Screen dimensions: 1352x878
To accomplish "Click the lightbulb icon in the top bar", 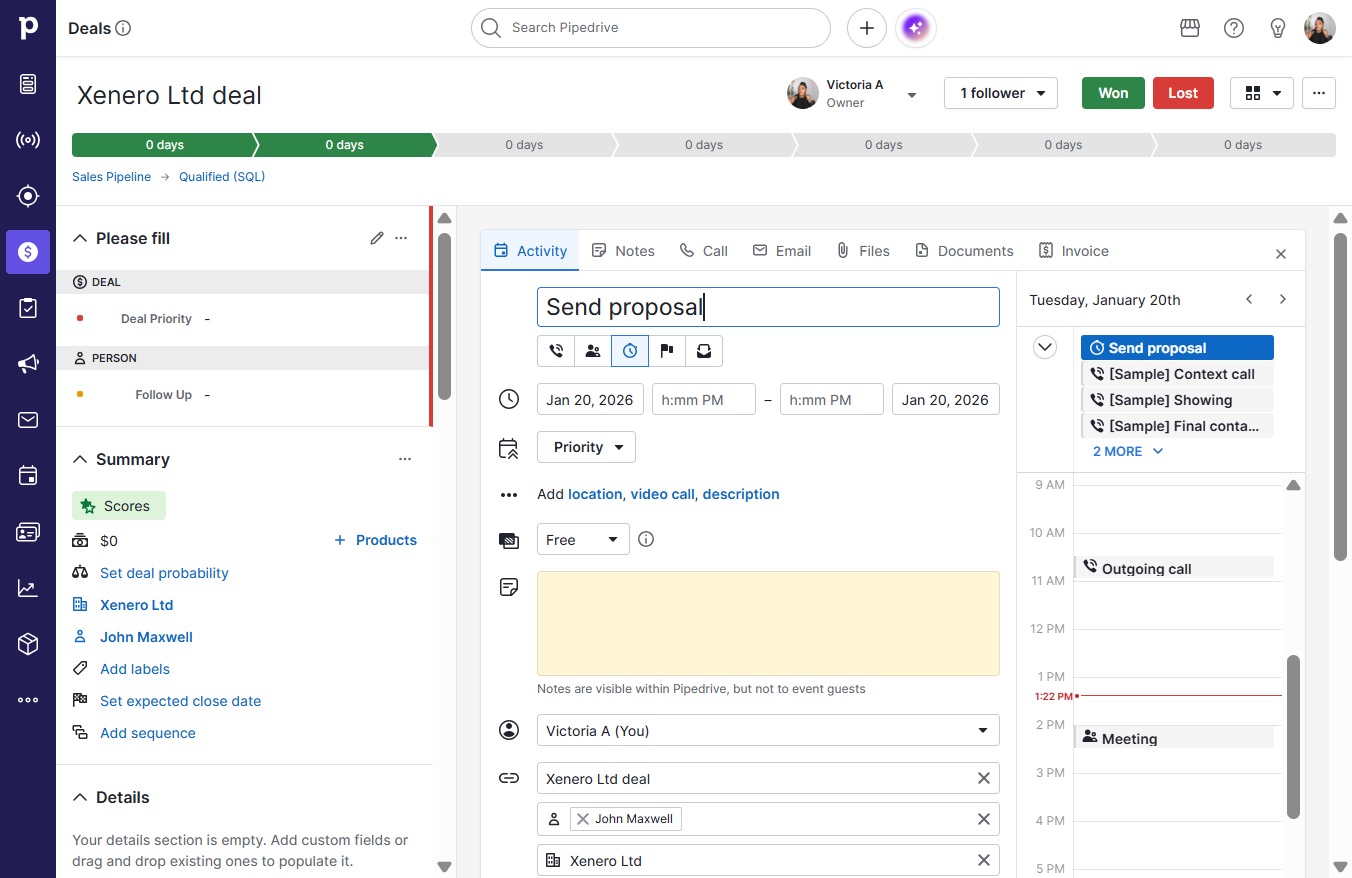I will coord(1278,28).
